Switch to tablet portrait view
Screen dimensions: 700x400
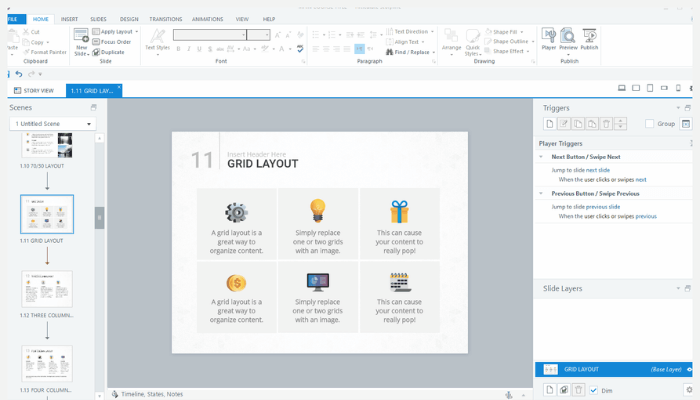650,88
